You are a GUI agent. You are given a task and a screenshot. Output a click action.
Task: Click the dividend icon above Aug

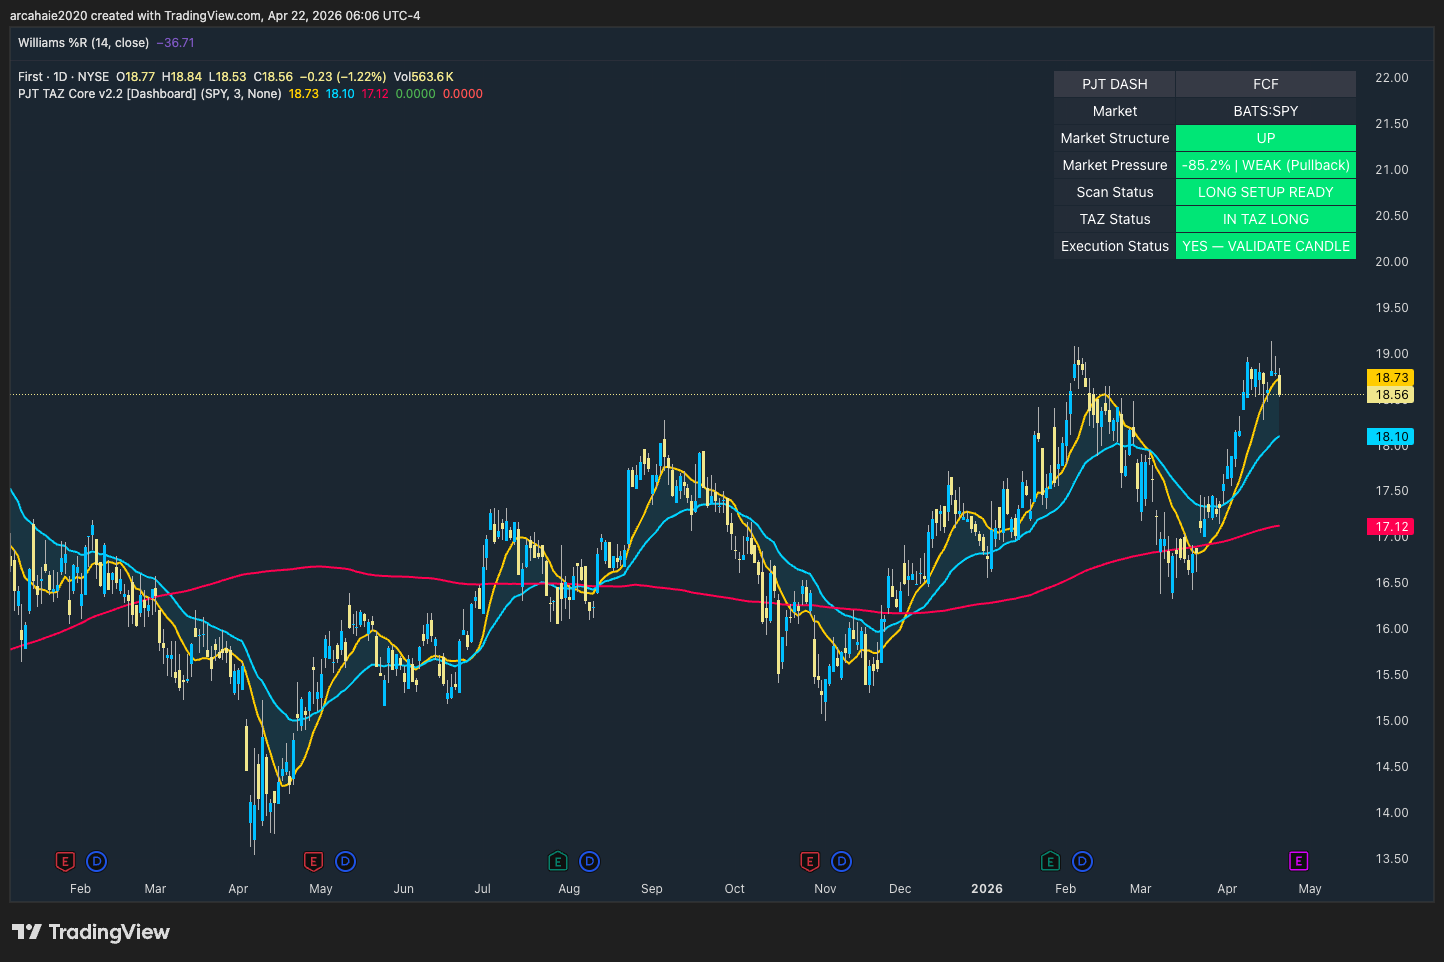[x=590, y=861]
